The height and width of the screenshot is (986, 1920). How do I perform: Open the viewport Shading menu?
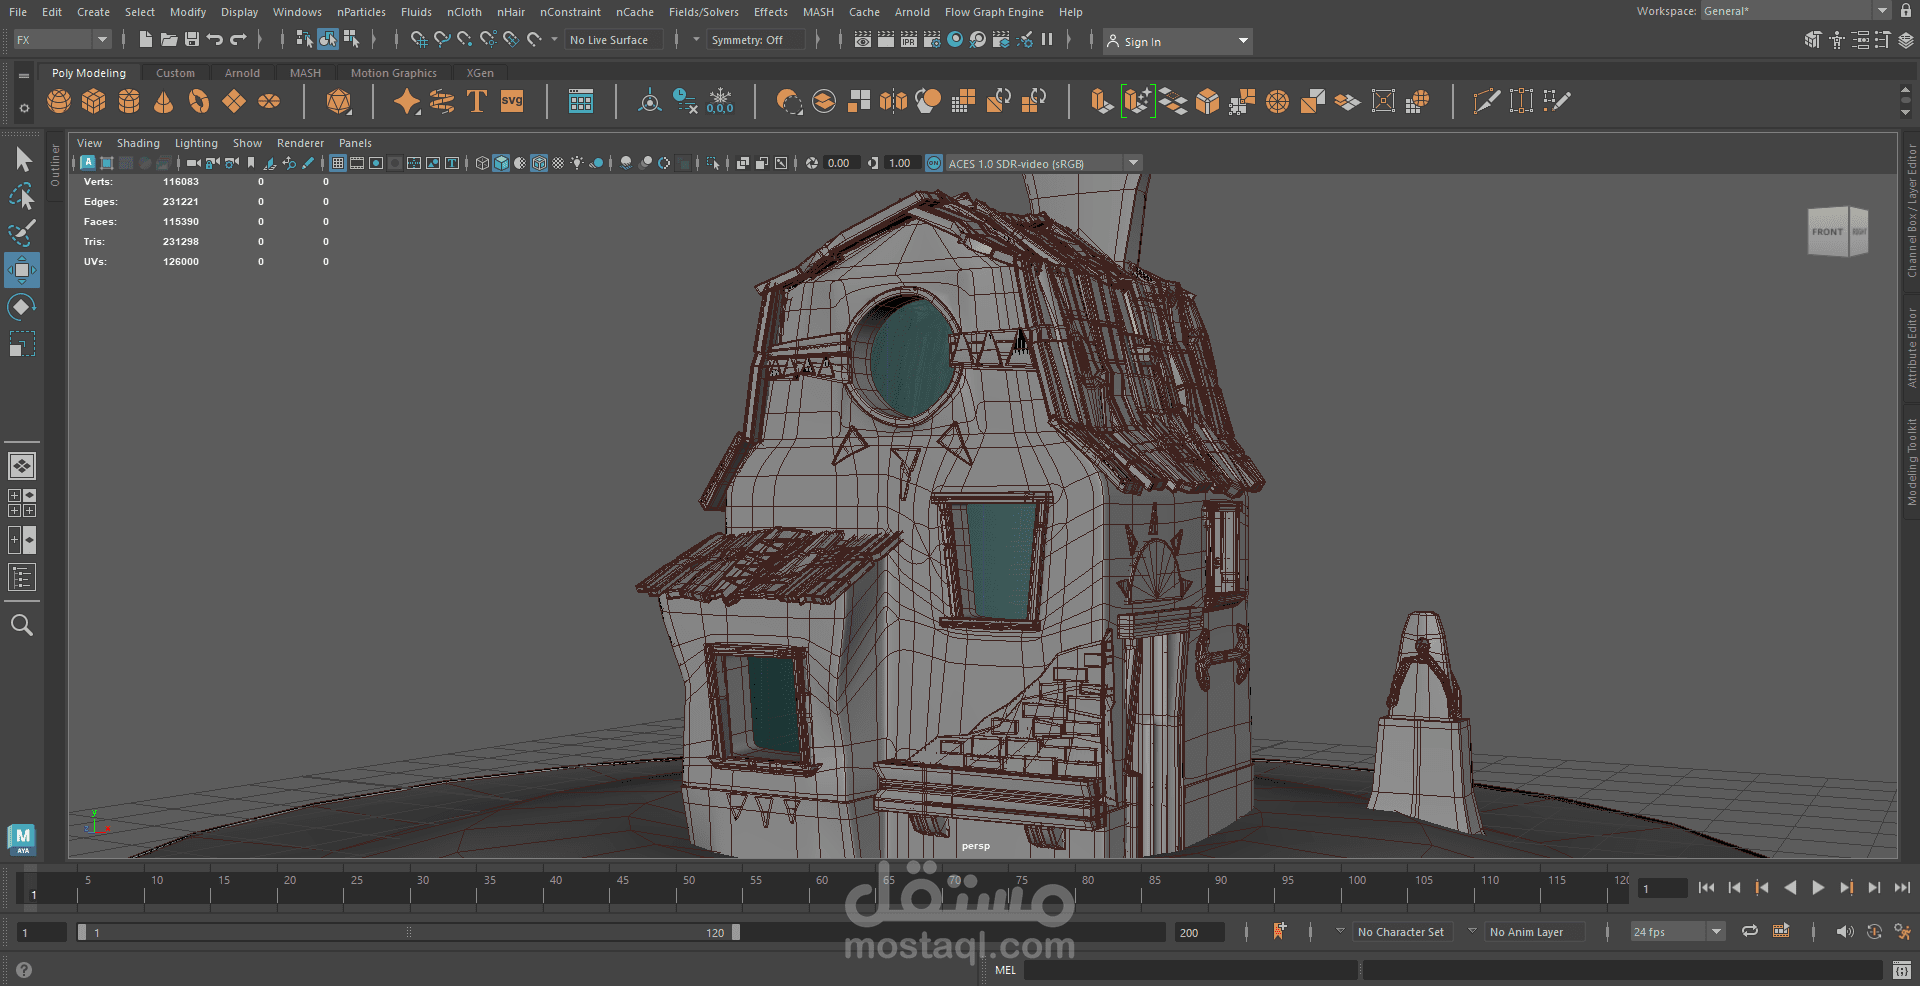[138, 143]
